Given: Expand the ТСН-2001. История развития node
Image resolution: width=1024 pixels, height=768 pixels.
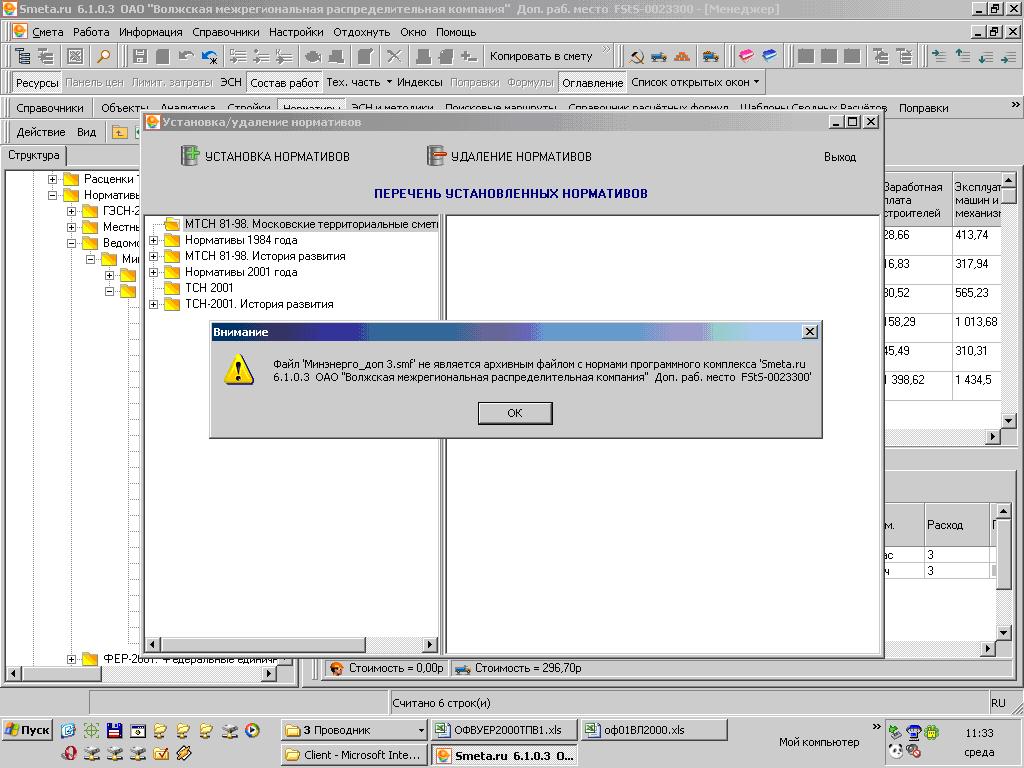Looking at the screenshot, I should [154, 304].
